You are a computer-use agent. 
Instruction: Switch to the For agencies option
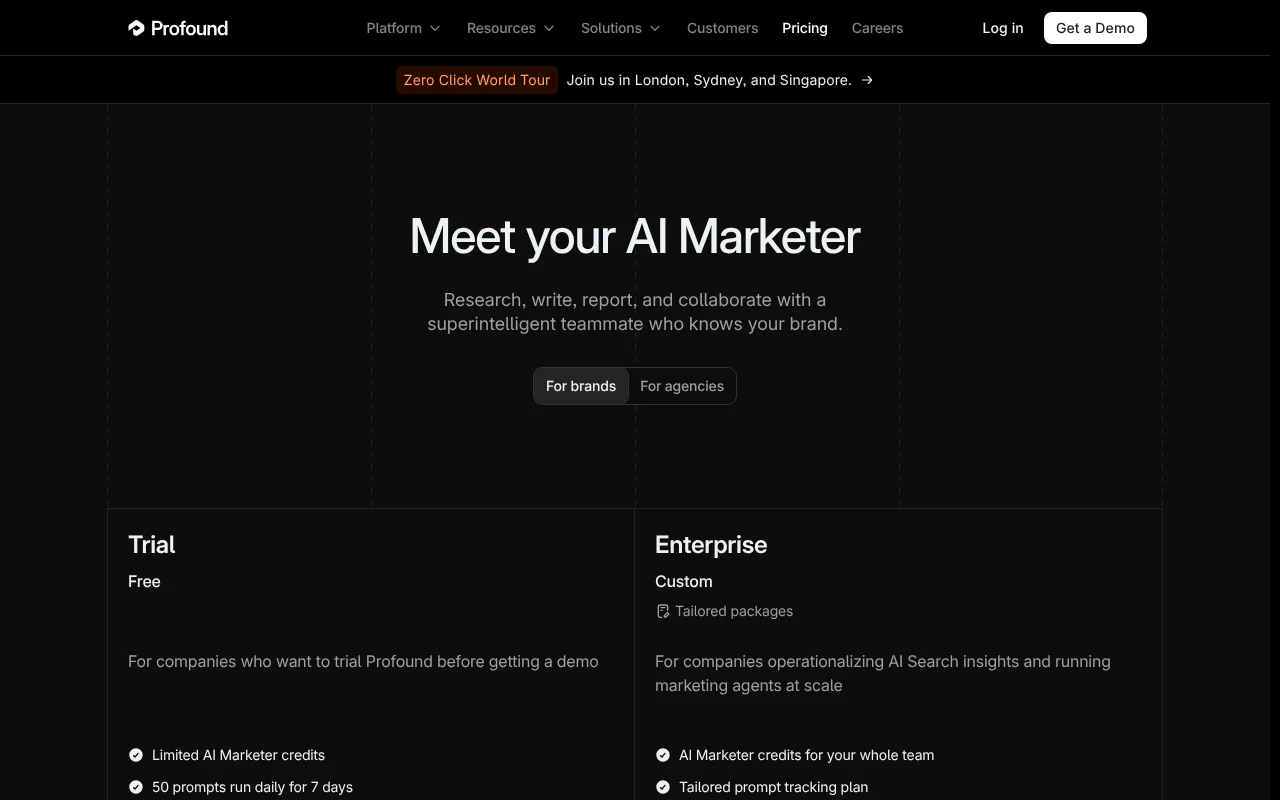pos(682,386)
